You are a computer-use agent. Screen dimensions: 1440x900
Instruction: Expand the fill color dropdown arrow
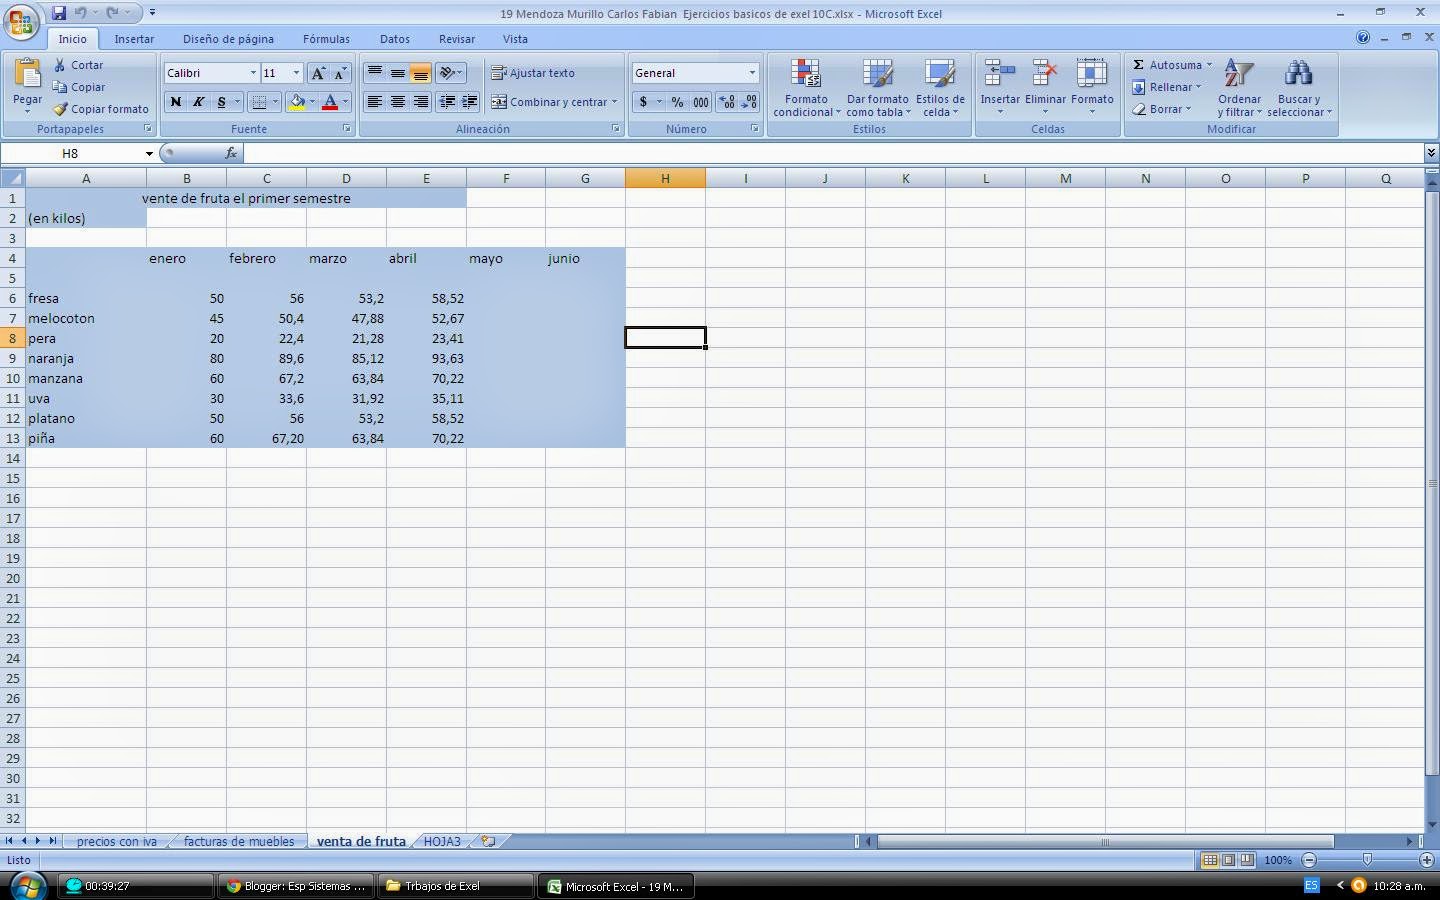click(311, 101)
